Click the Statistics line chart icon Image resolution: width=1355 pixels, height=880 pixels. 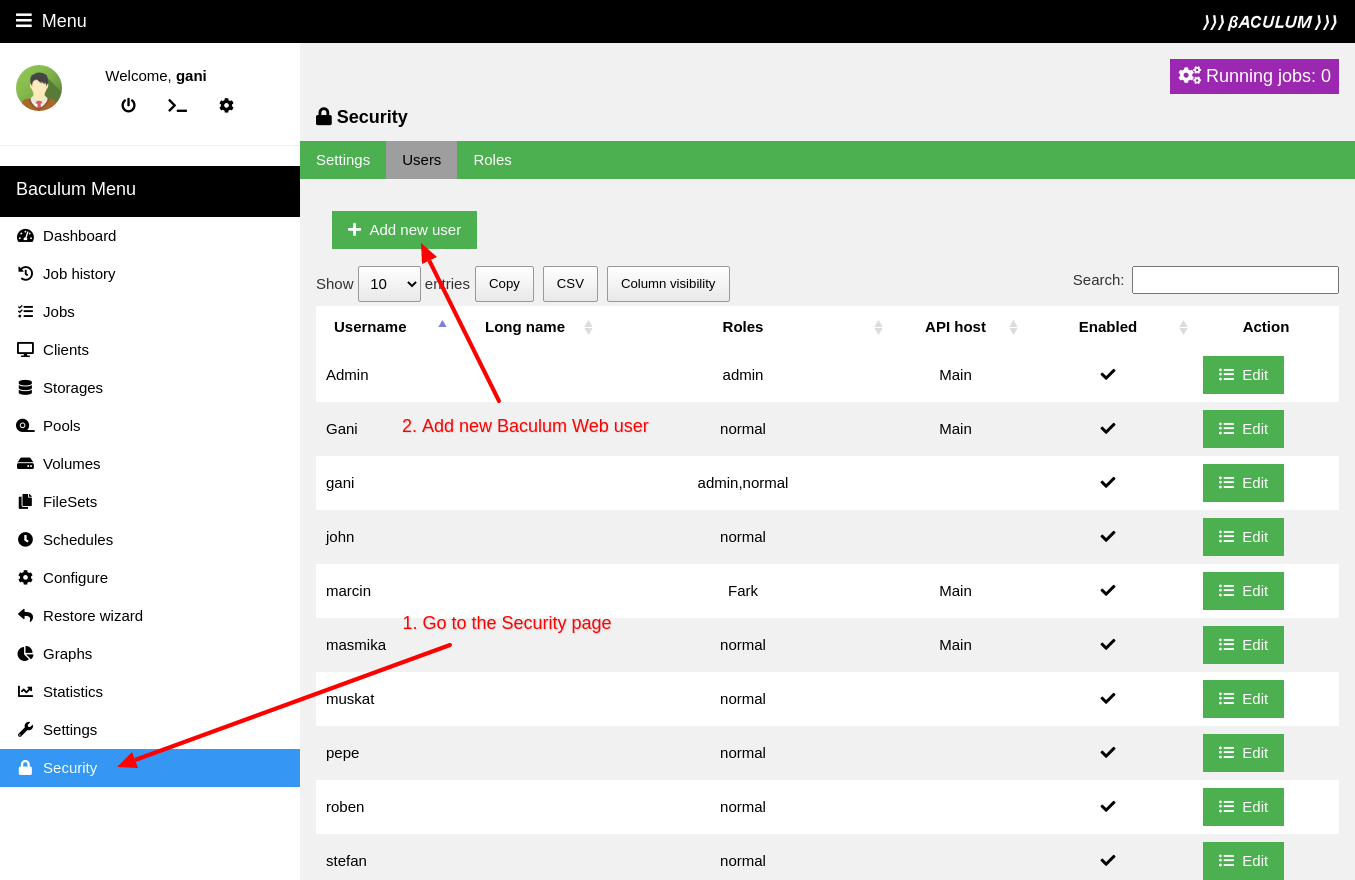(25, 692)
